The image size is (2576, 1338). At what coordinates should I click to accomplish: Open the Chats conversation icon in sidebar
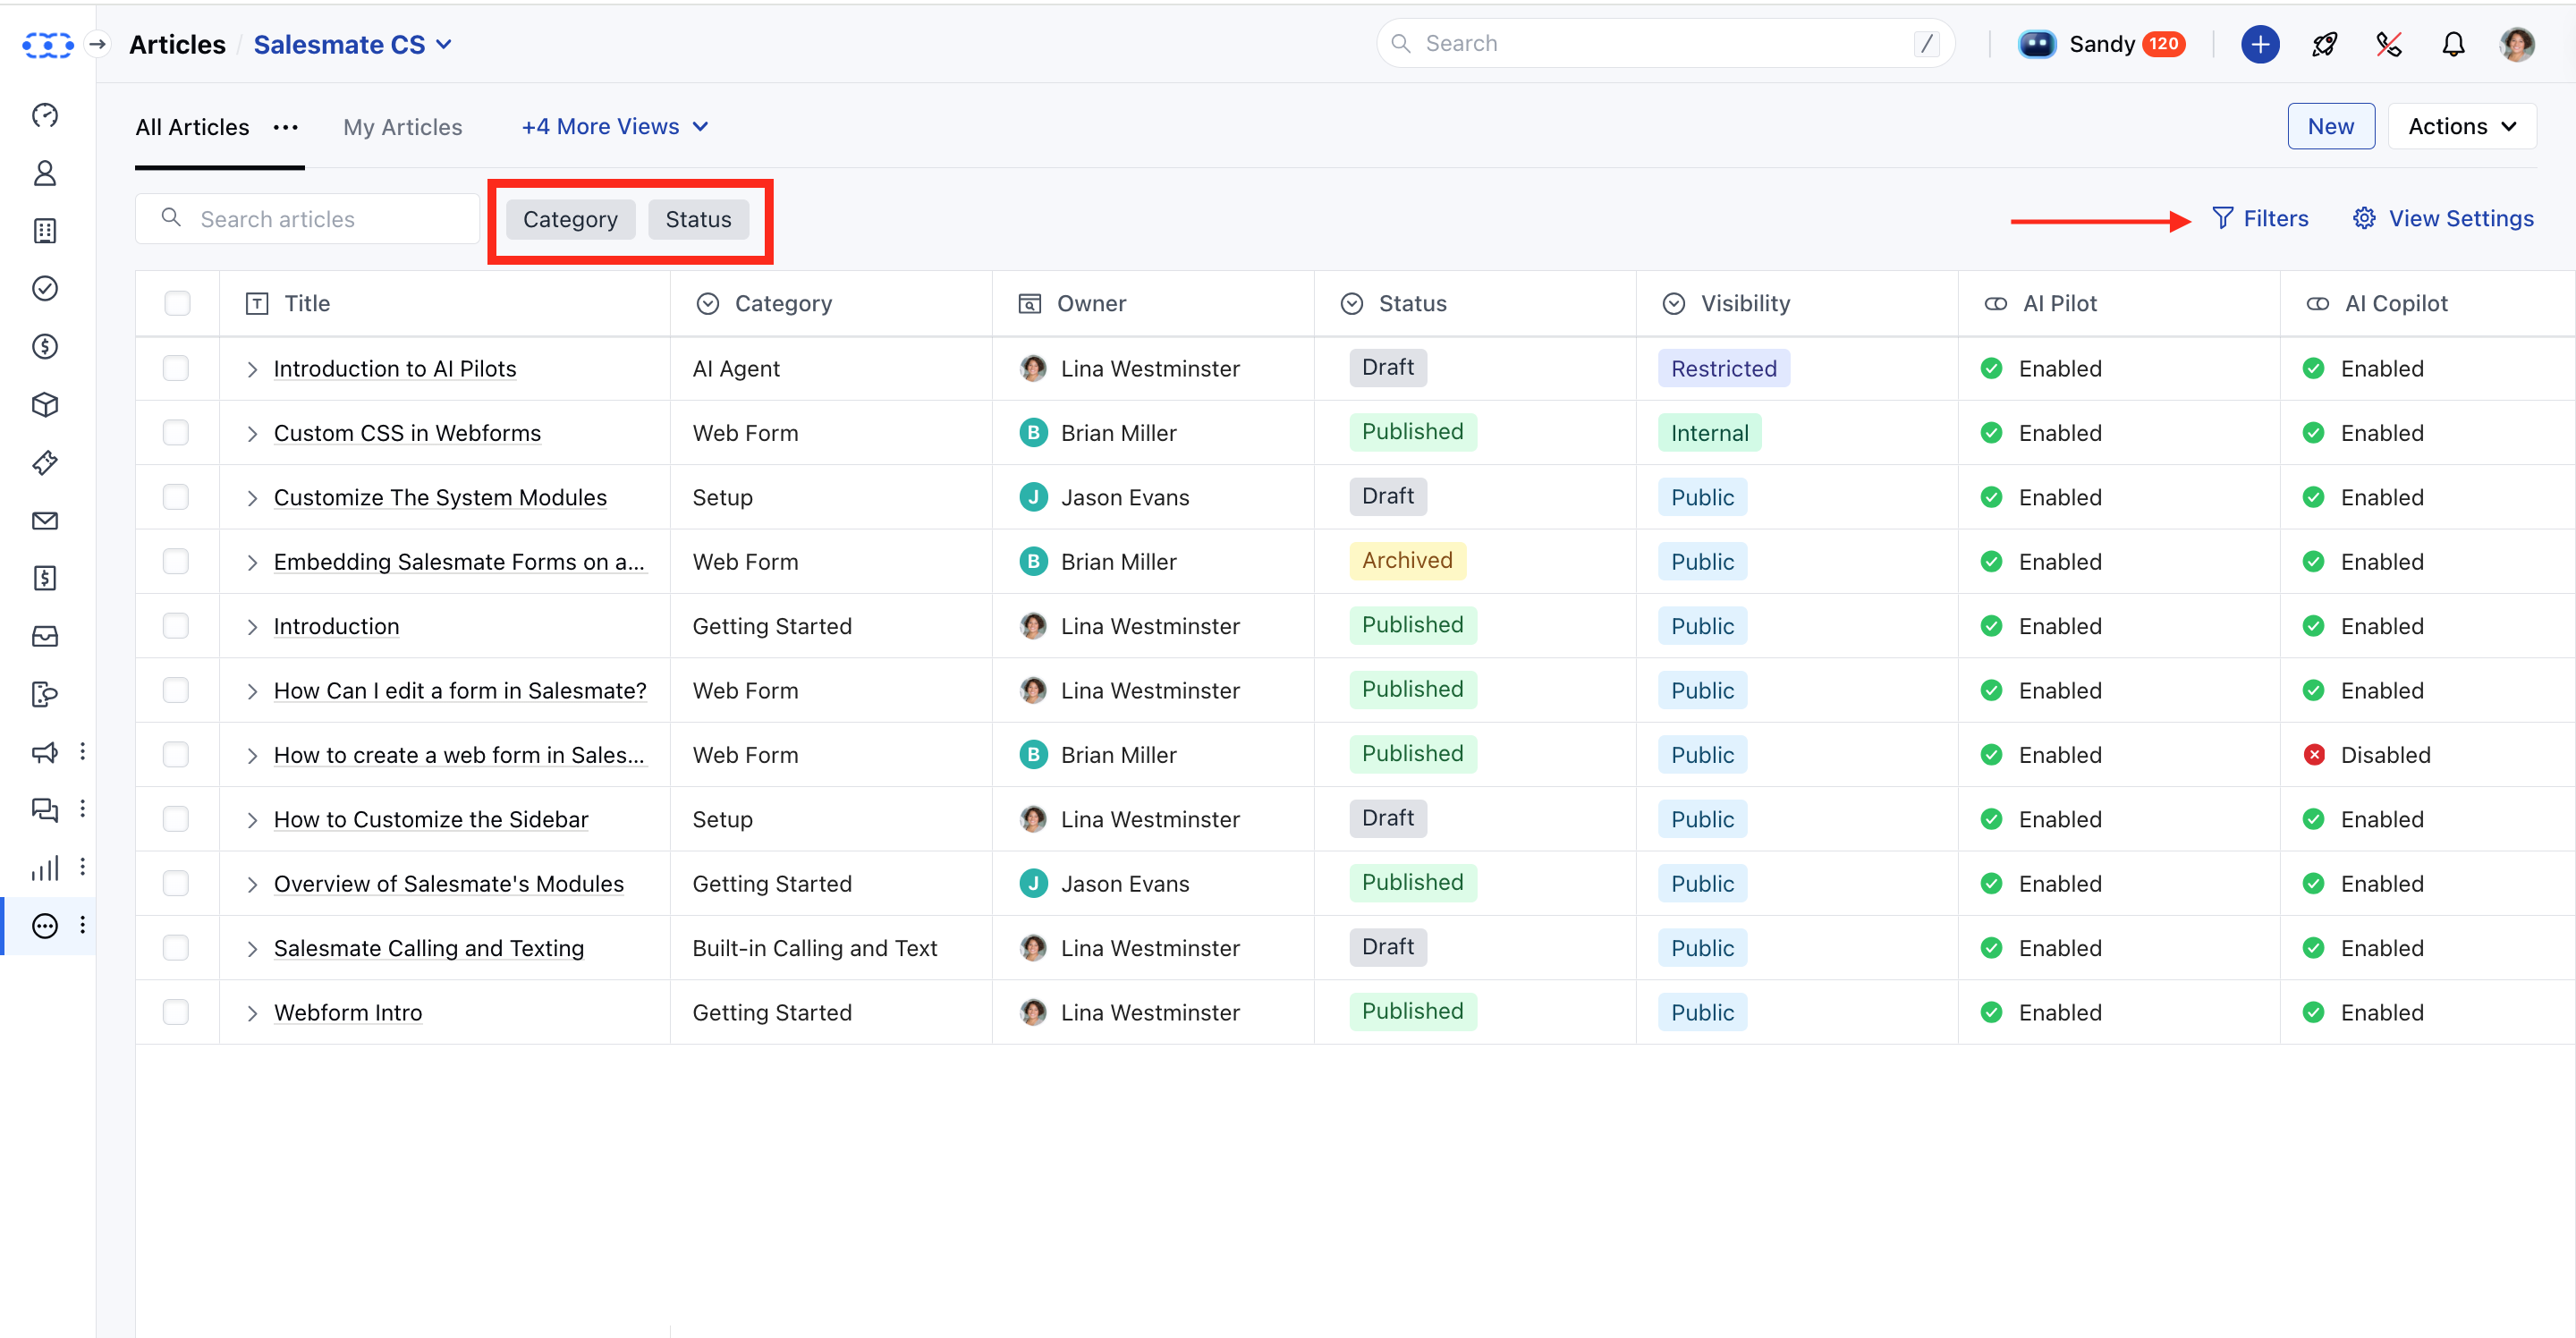(x=45, y=809)
